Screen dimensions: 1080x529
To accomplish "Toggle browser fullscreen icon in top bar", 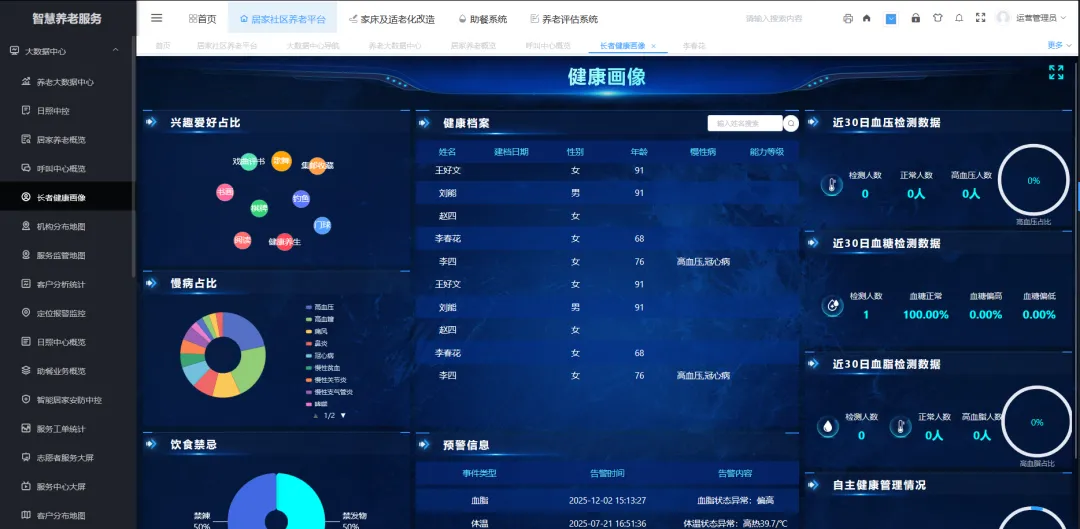I will (x=980, y=18).
